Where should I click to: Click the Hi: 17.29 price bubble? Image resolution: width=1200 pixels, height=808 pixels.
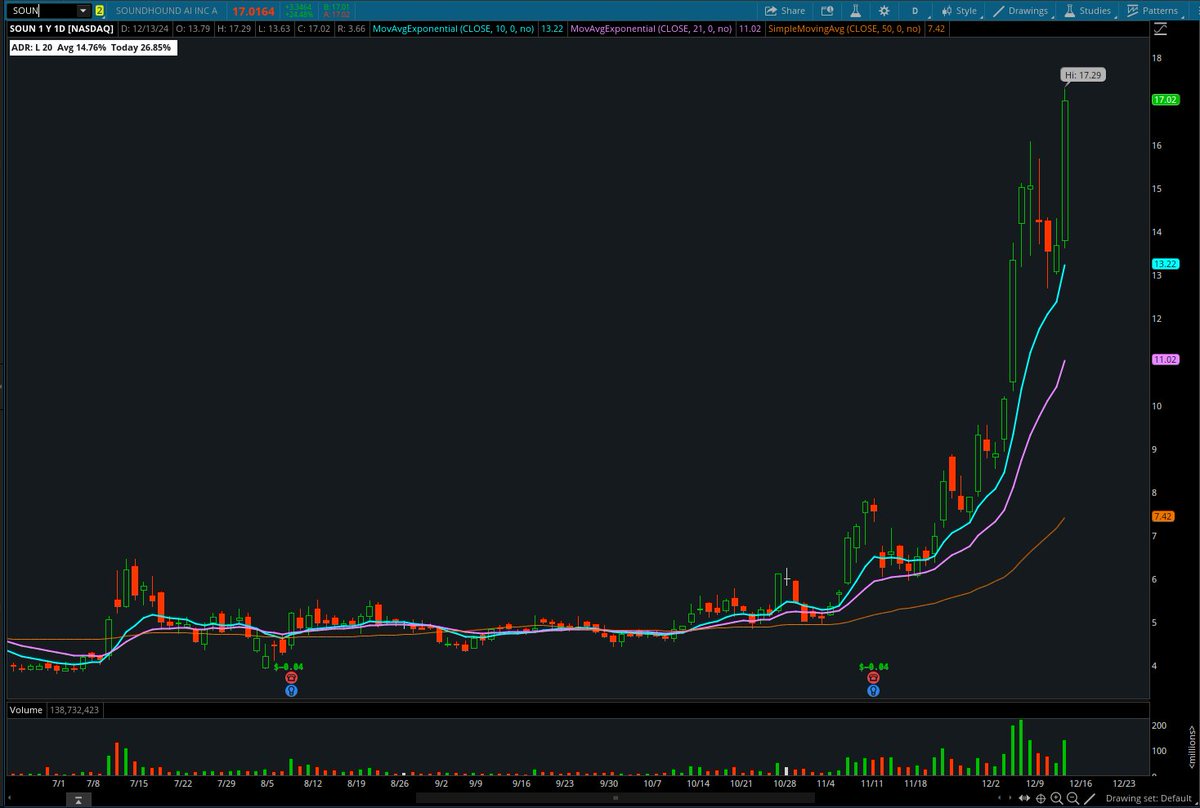click(1083, 75)
